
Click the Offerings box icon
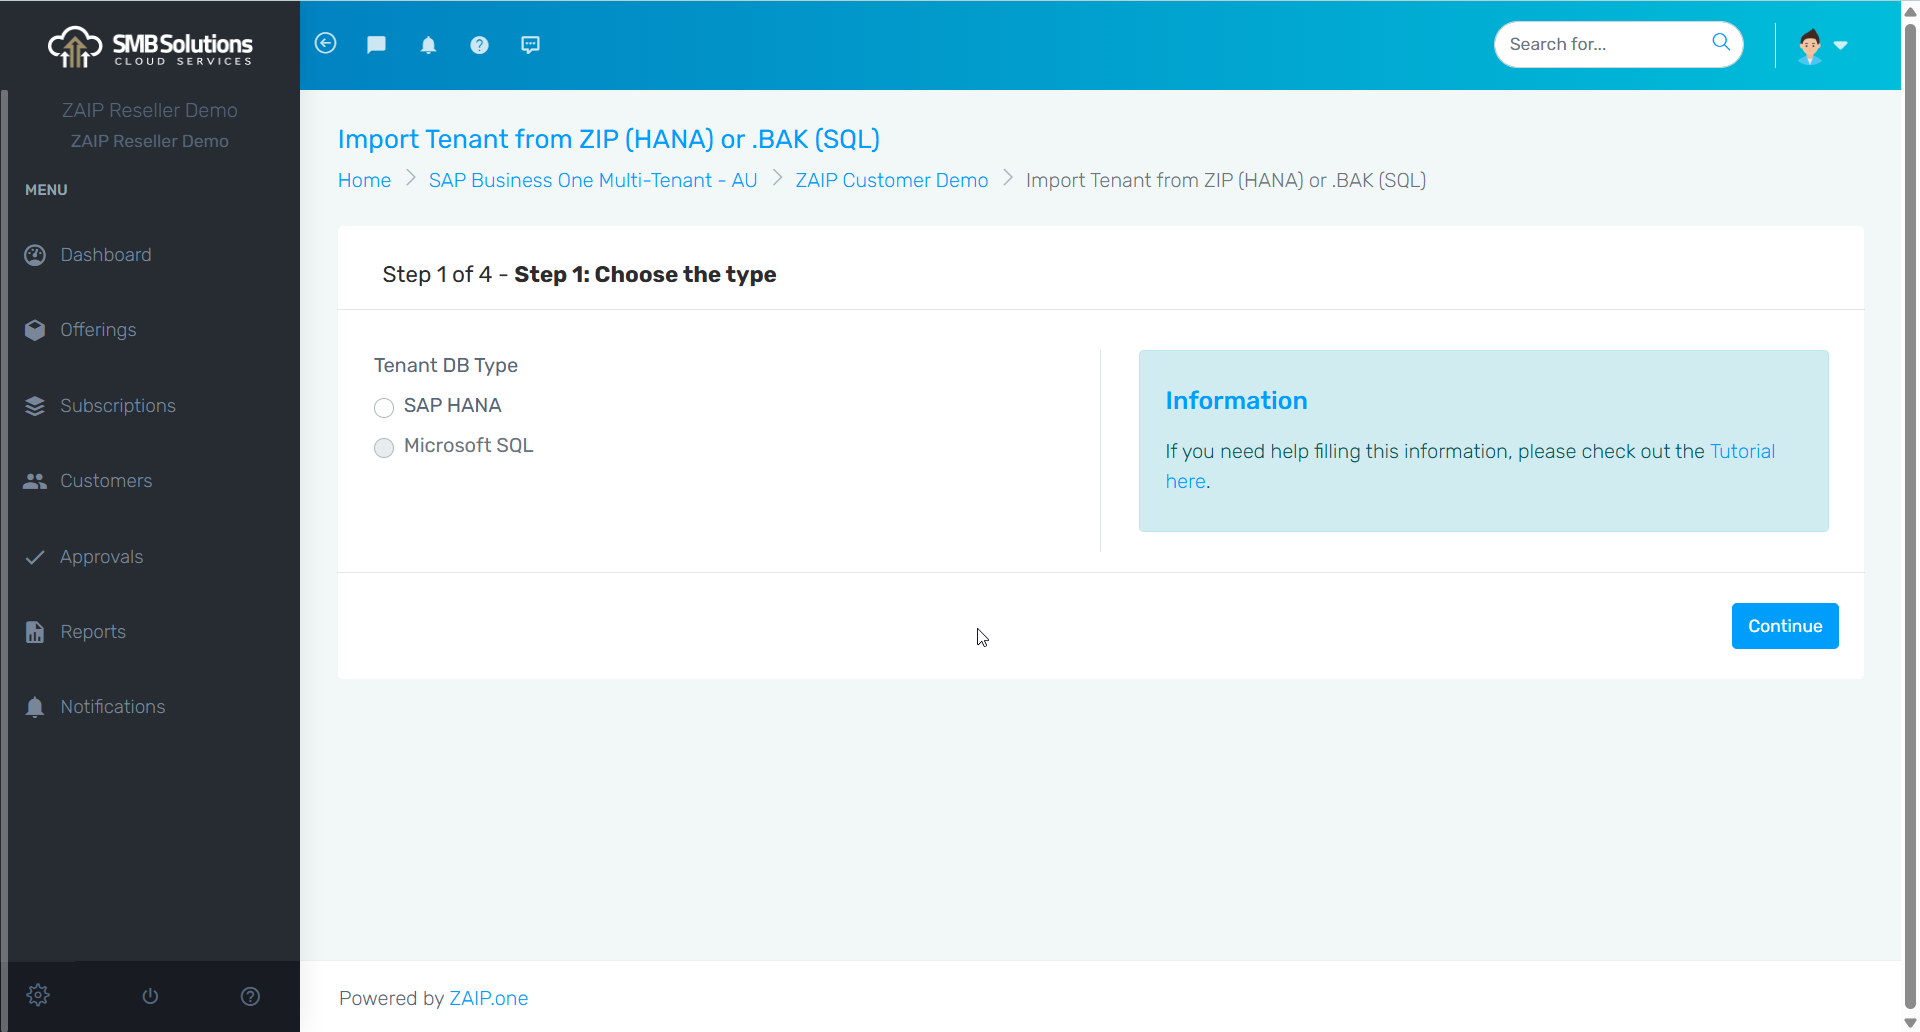pos(35,330)
